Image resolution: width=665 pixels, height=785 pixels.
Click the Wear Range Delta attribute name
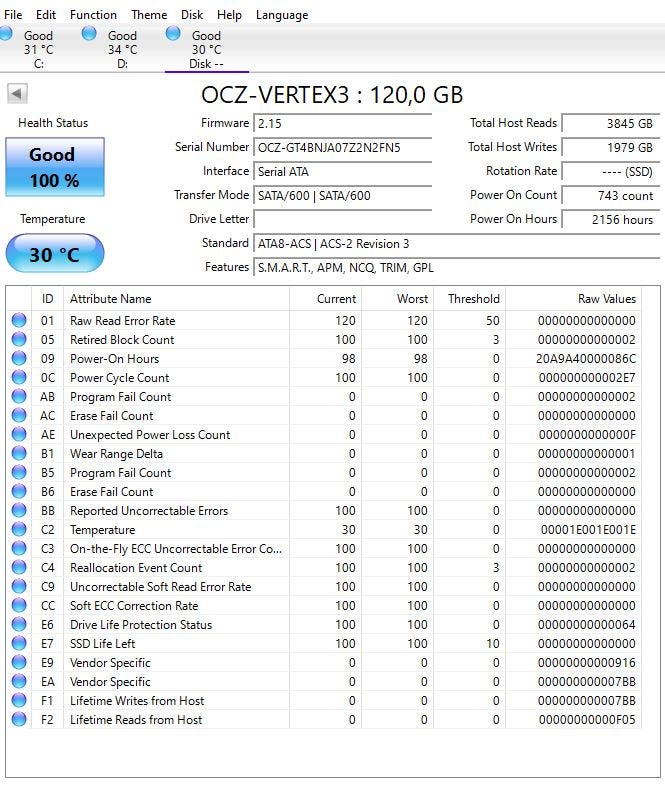tap(116, 454)
